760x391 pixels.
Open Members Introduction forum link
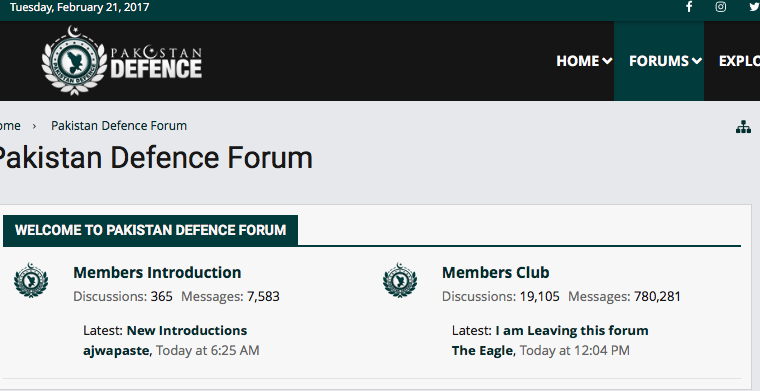tap(157, 272)
